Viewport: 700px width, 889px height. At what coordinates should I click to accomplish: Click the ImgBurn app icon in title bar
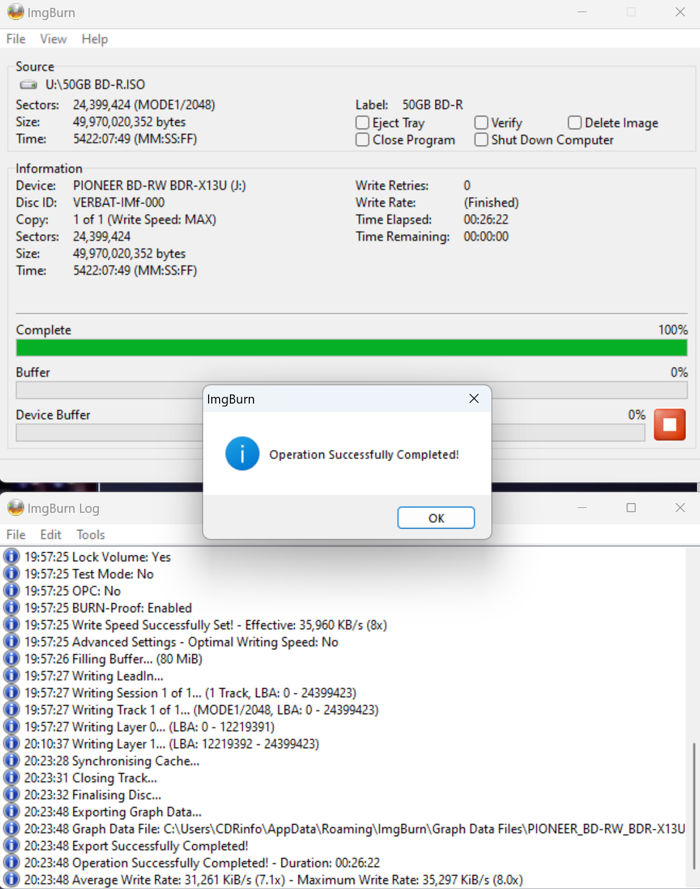coord(15,12)
